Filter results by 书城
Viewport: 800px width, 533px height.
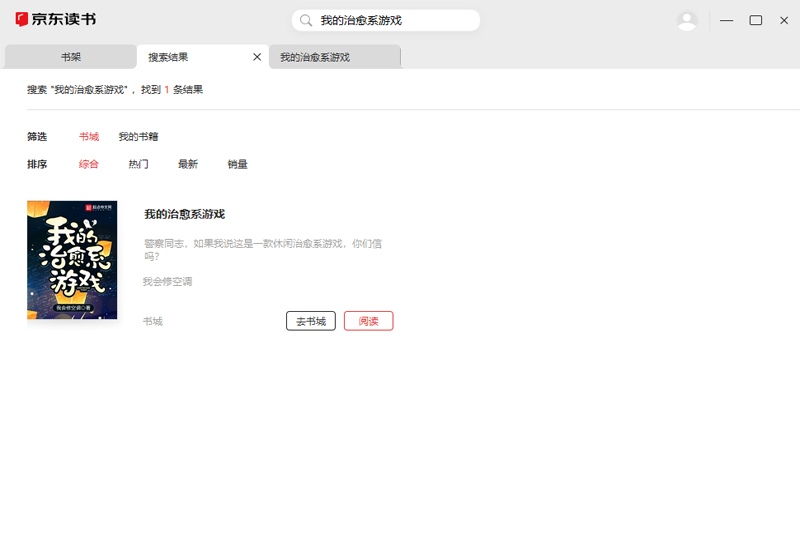point(89,136)
